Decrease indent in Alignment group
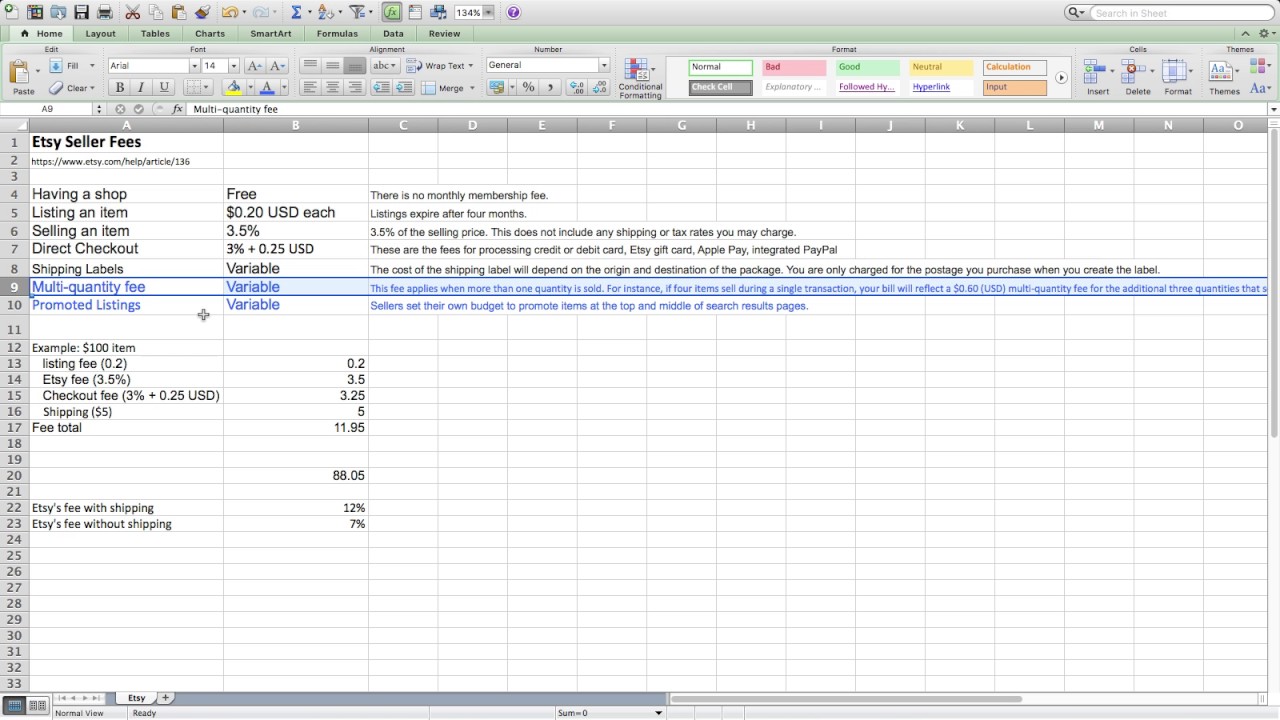Viewport: 1280px width, 720px height. click(x=381, y=88)
